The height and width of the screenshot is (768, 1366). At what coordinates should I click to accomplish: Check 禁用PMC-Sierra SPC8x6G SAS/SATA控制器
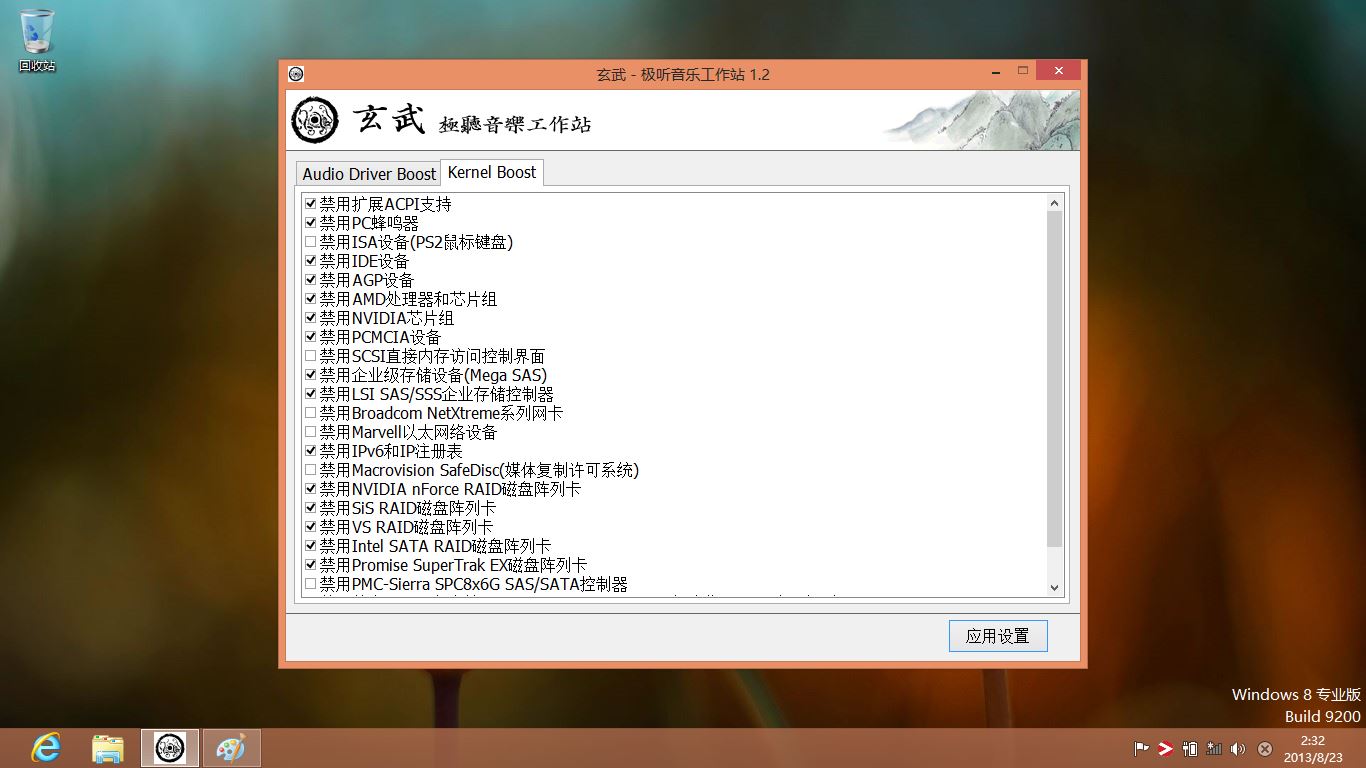click(x=311, y=584)
